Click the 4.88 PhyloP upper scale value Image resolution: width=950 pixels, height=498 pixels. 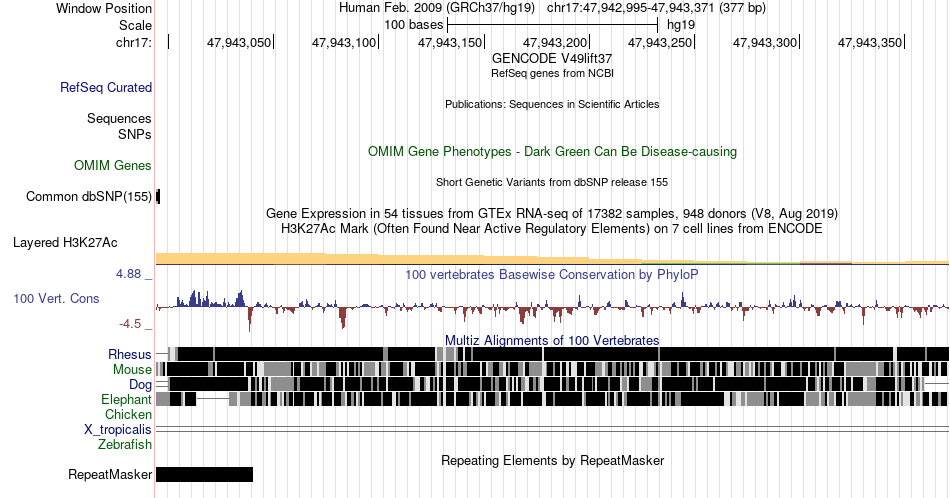(128, 274)
